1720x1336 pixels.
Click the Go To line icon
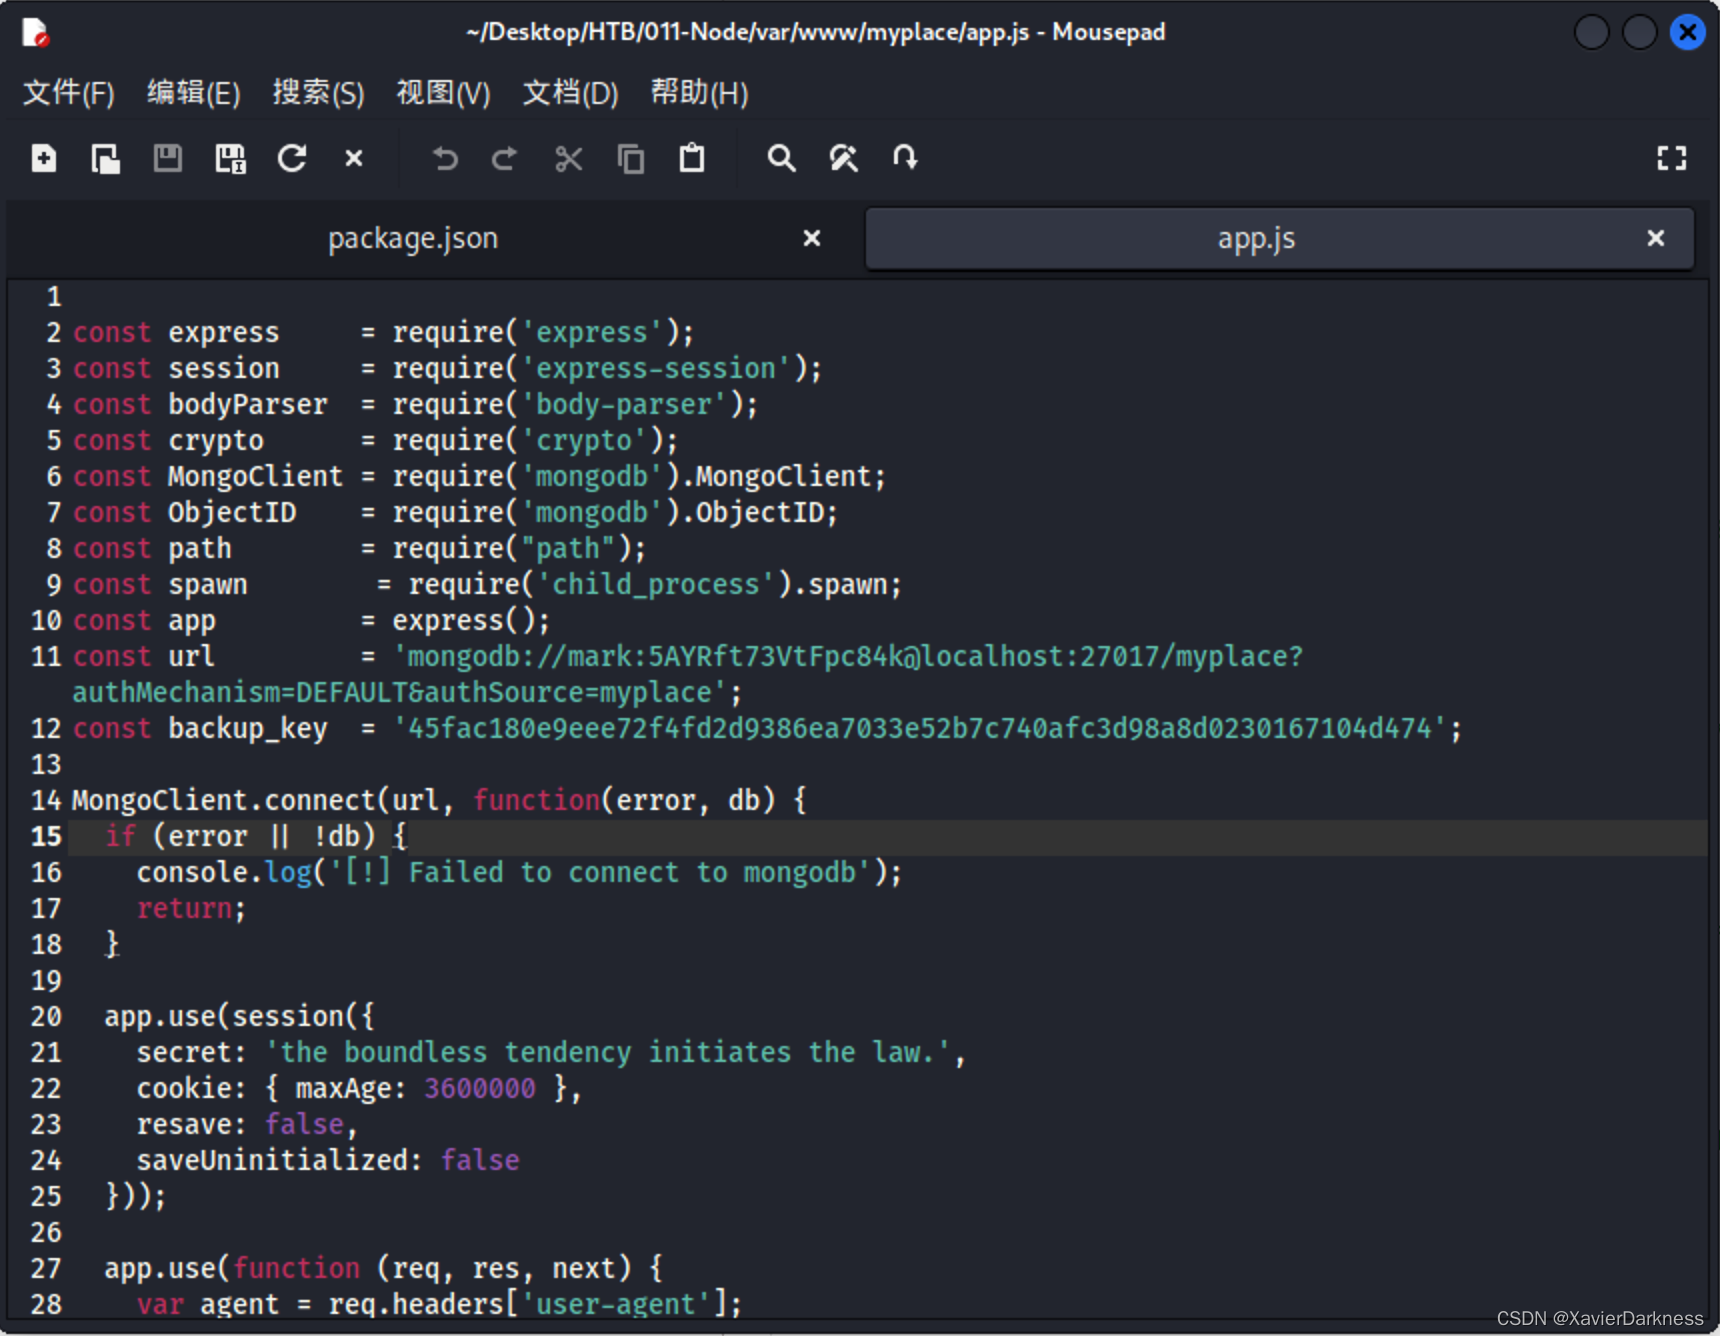tap(905, 158)
